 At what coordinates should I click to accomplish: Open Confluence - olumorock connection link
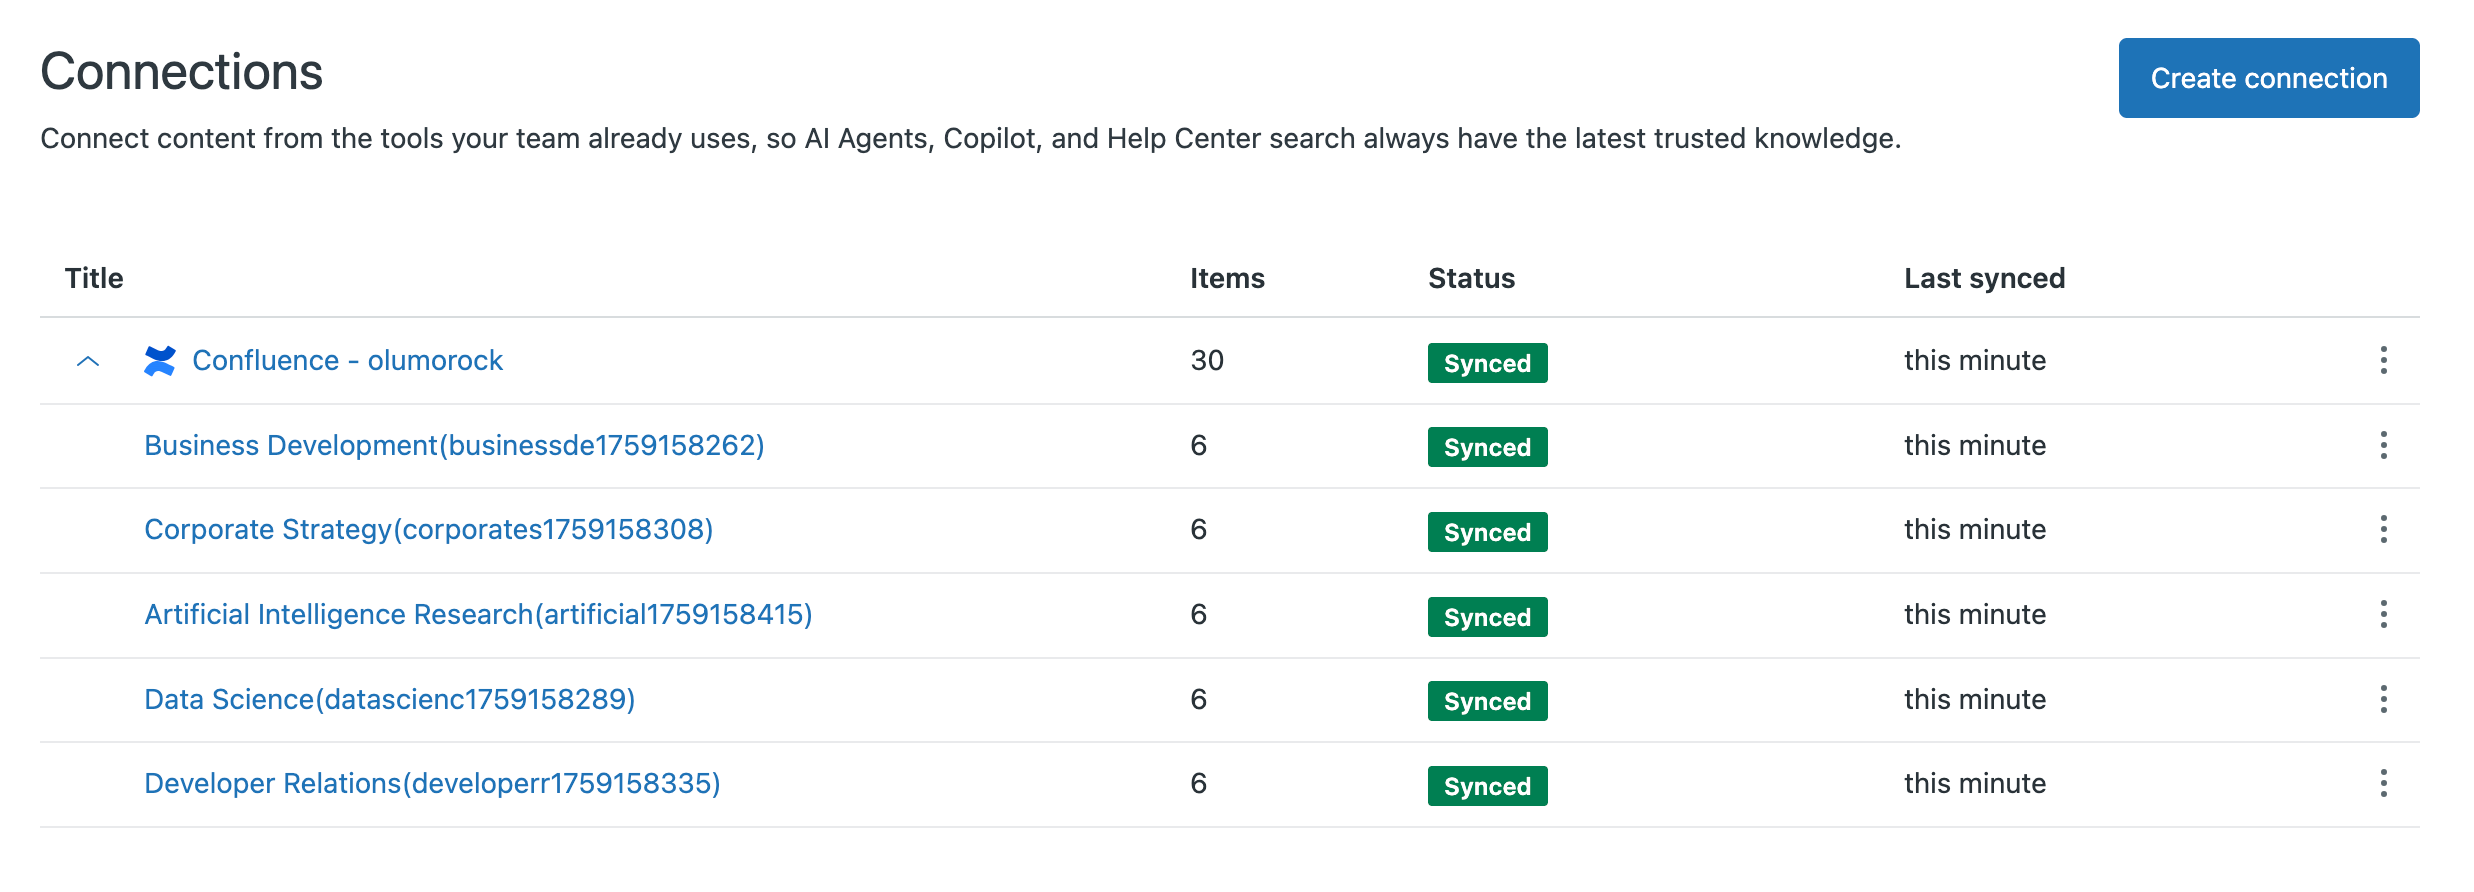pos(347,360)
